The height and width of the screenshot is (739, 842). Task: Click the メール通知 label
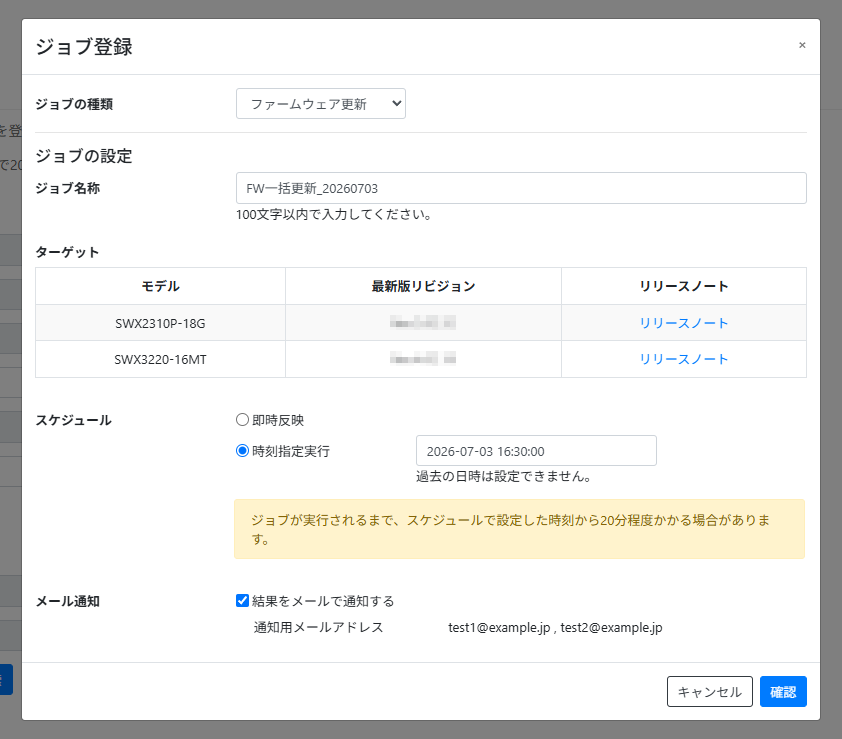pyautogui.click(x=68, y=601)
